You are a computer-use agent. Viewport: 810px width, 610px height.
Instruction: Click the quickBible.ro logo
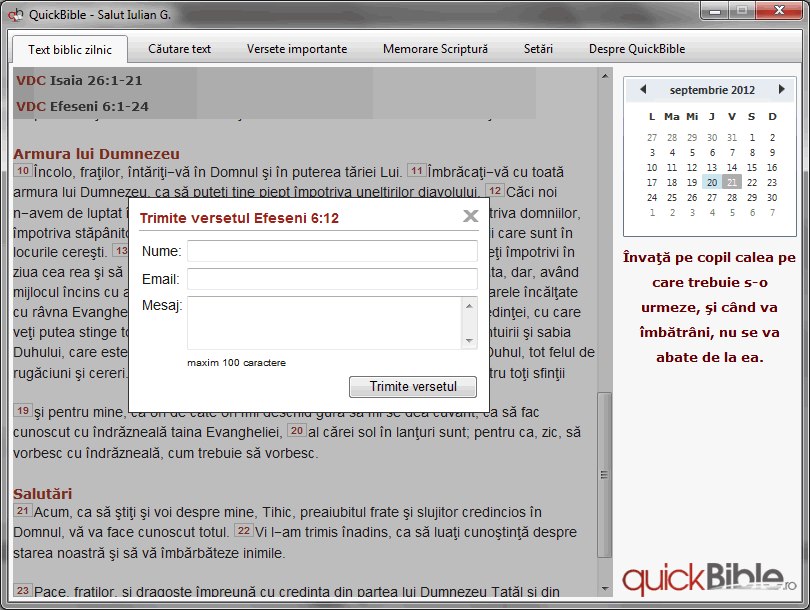(709, 578)
